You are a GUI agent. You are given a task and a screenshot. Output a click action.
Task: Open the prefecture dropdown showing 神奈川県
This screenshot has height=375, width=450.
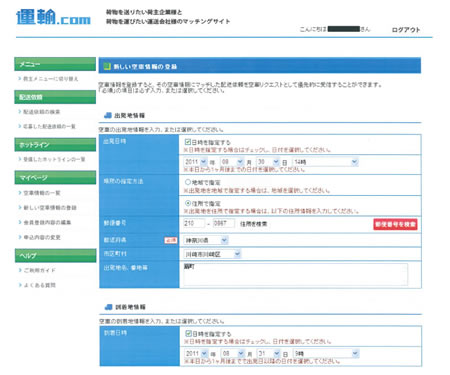[206, 240]
